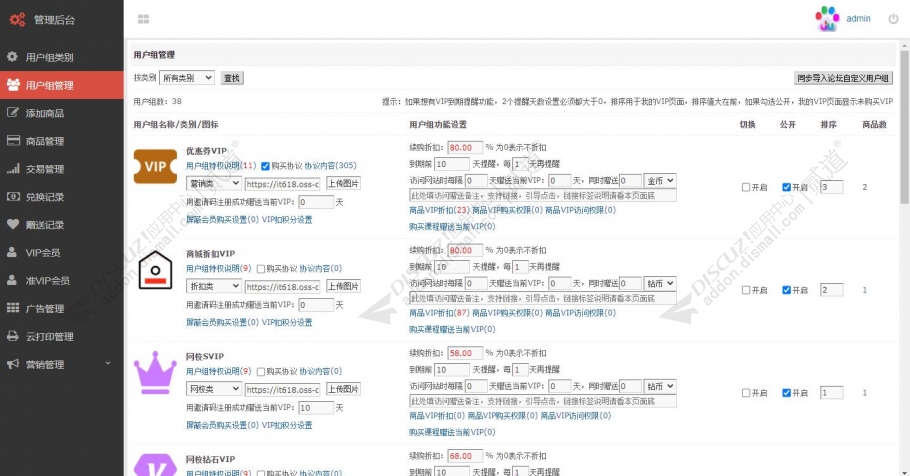
Task: Toggle sidebar with the grid icon in header
Action: tap(143, 19)
